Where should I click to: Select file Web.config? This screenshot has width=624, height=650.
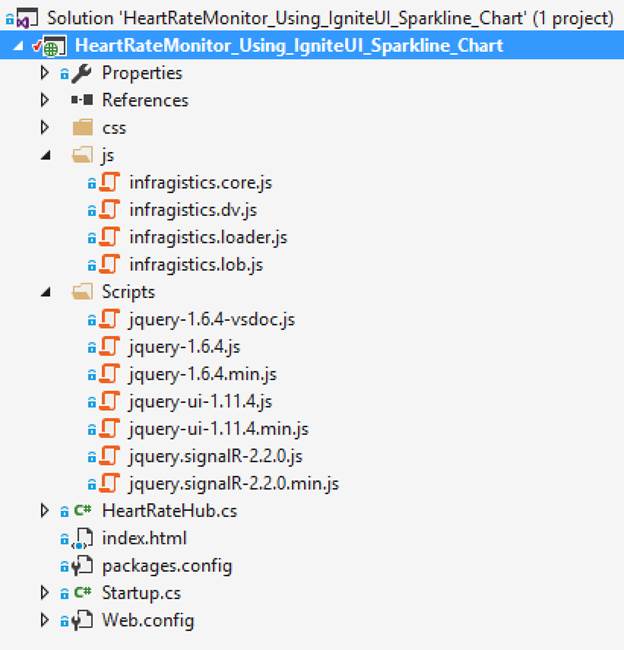click(x=148, y=621)
